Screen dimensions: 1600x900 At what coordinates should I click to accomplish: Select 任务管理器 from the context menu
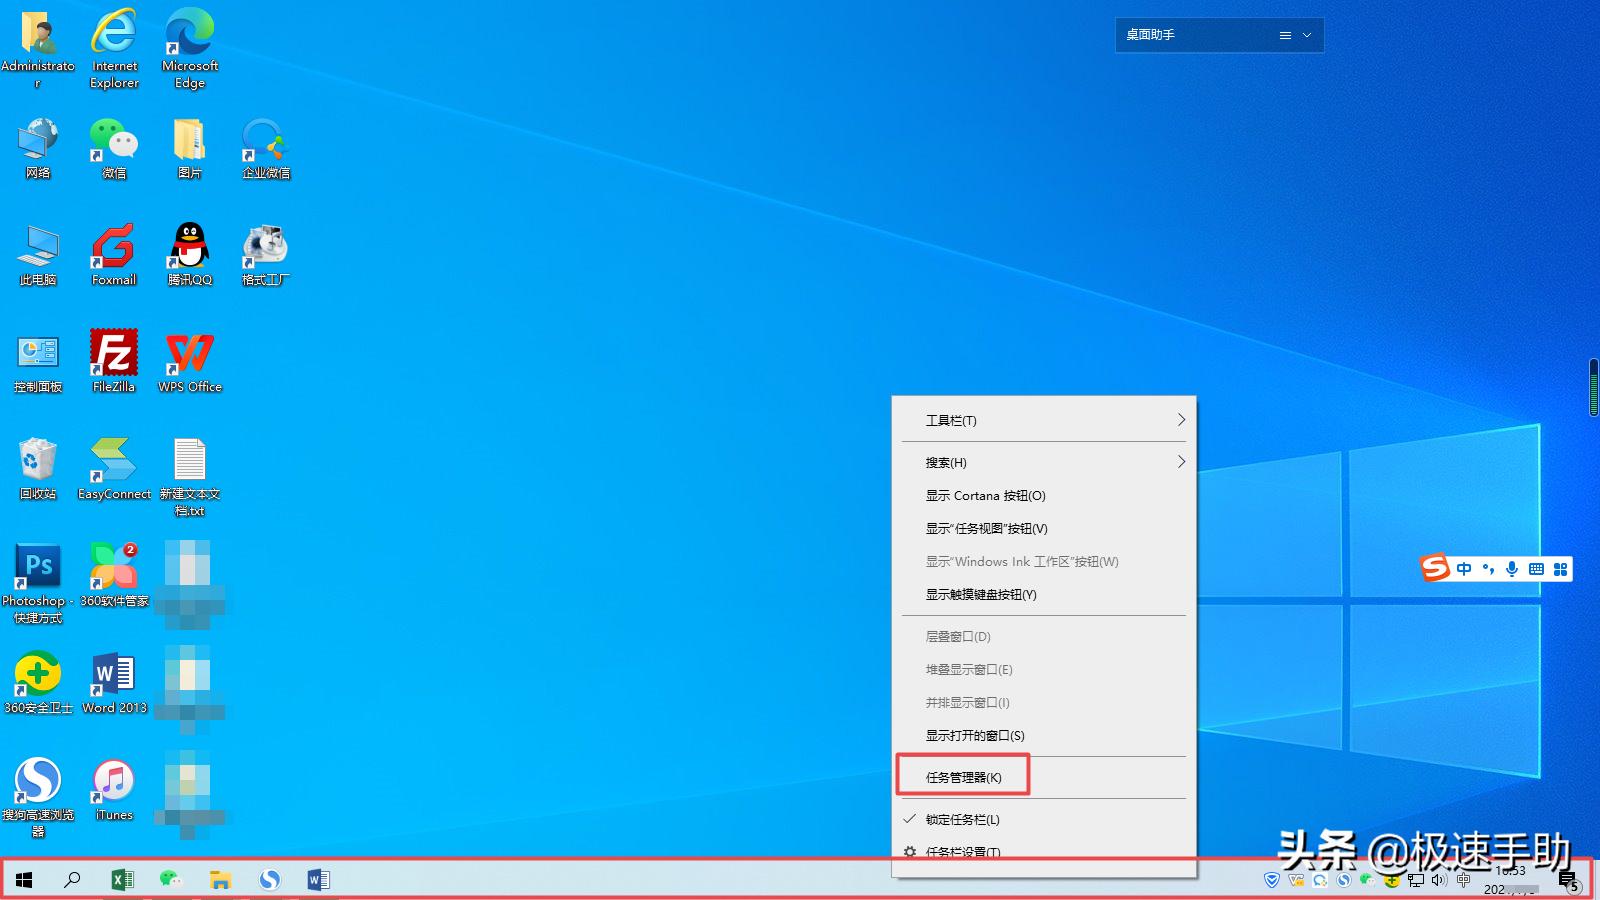tap(963, 776)
